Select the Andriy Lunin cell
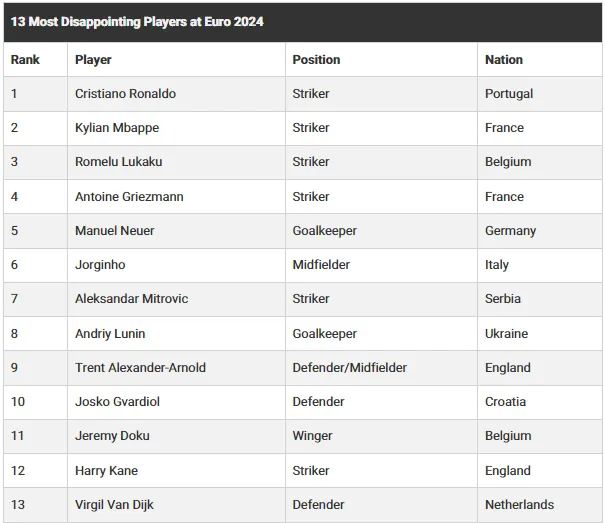Screen dimensions: 605x523 tap(110, 334)
